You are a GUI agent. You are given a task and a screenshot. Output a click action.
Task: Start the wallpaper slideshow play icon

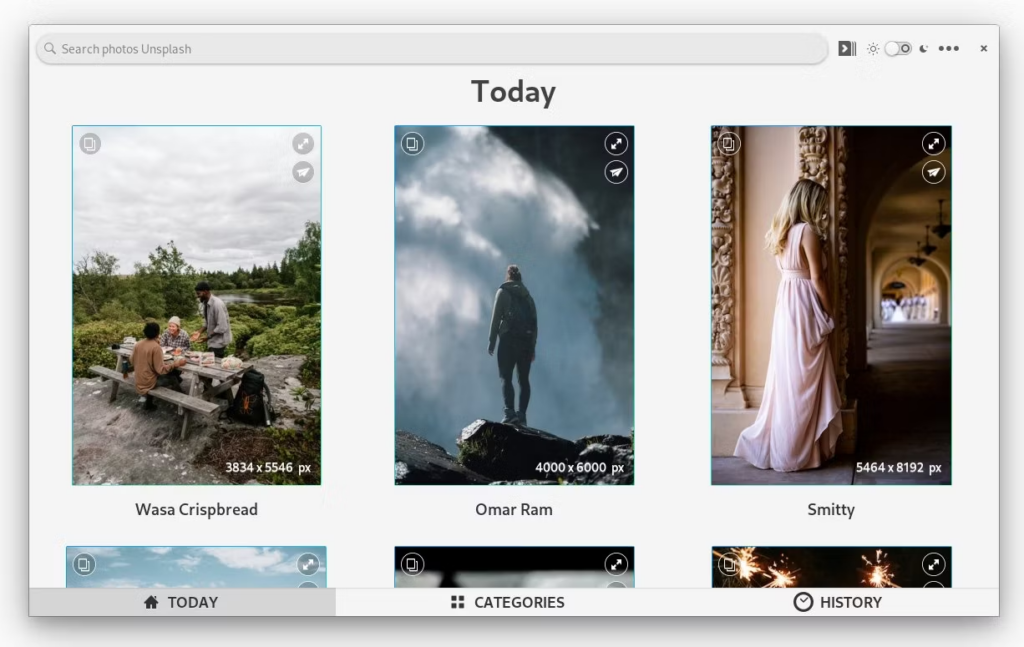tap(847, 48)
